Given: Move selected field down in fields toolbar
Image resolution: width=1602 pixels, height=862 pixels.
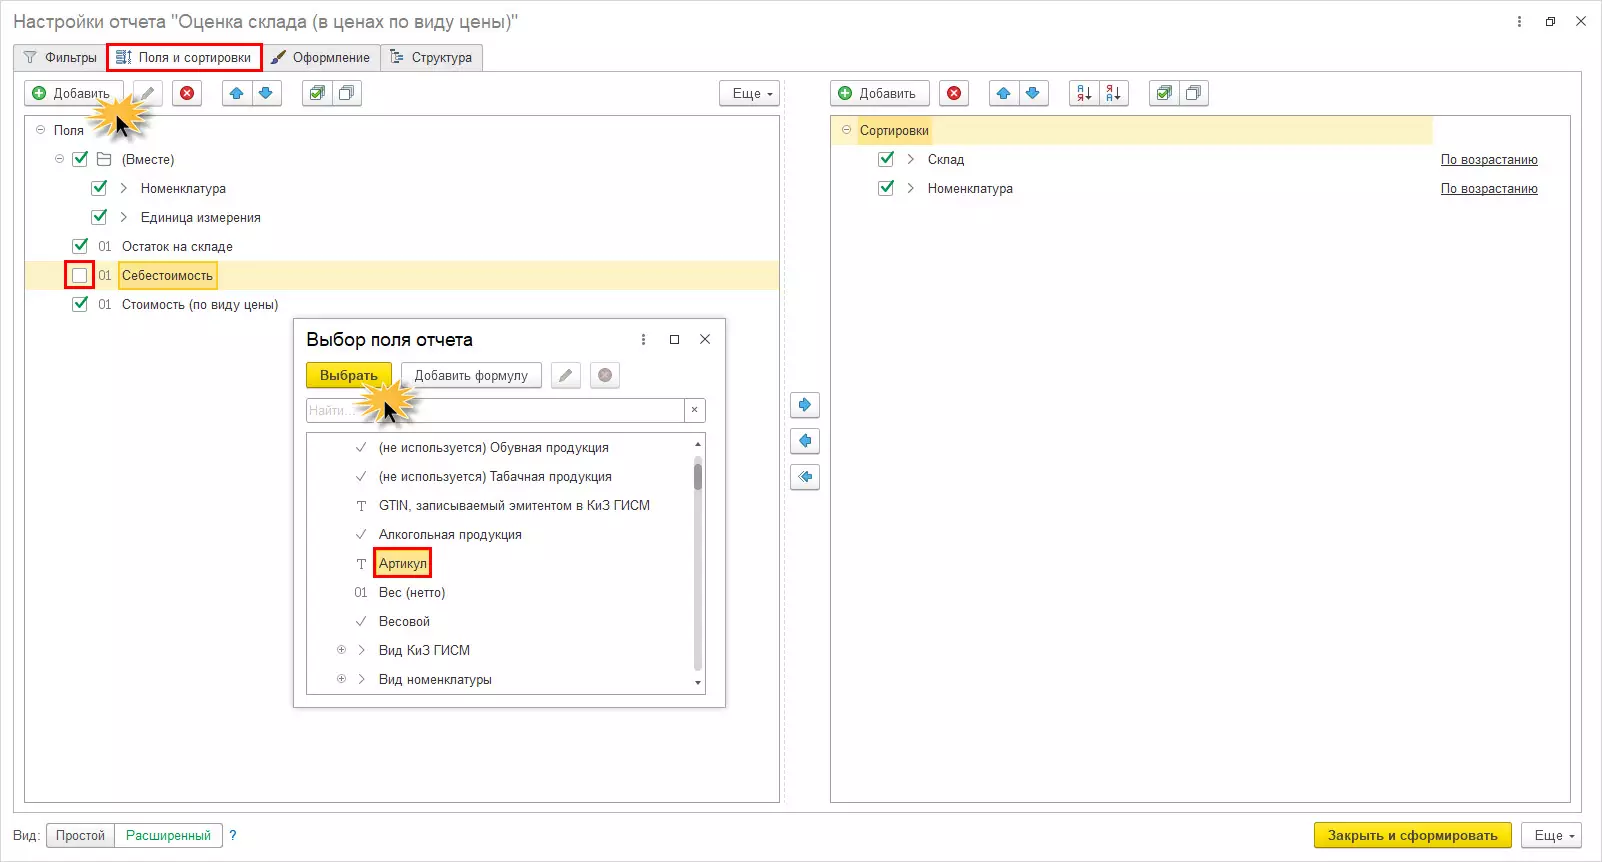Looking at the screenshot, I should pyautogui.click(x=266, y=93).
